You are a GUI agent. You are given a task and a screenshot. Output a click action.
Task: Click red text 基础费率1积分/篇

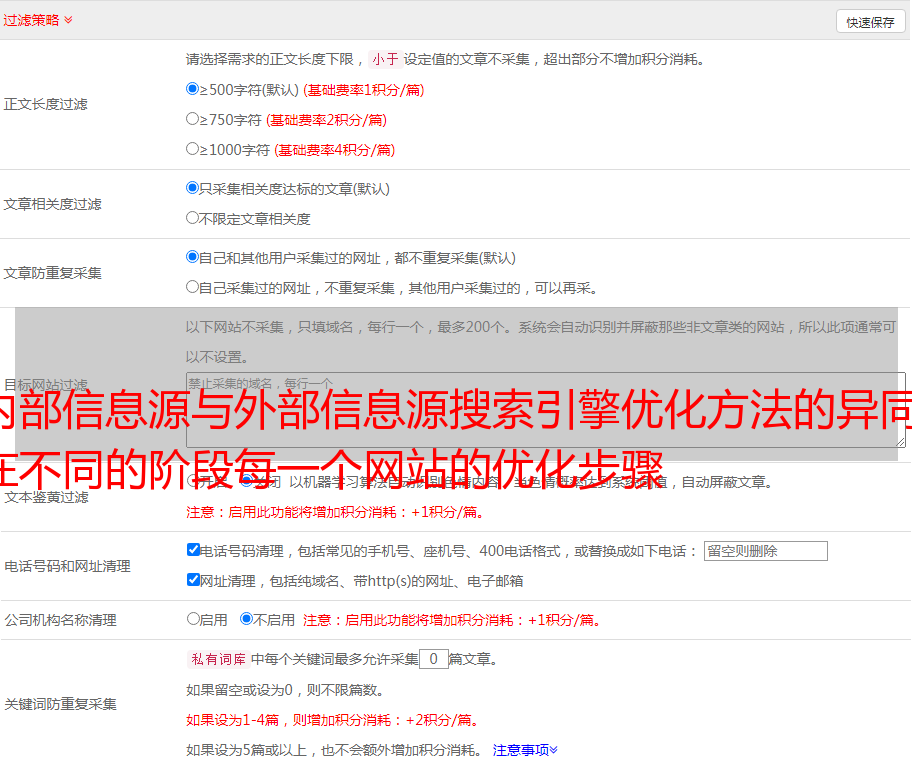coord(364,90)
